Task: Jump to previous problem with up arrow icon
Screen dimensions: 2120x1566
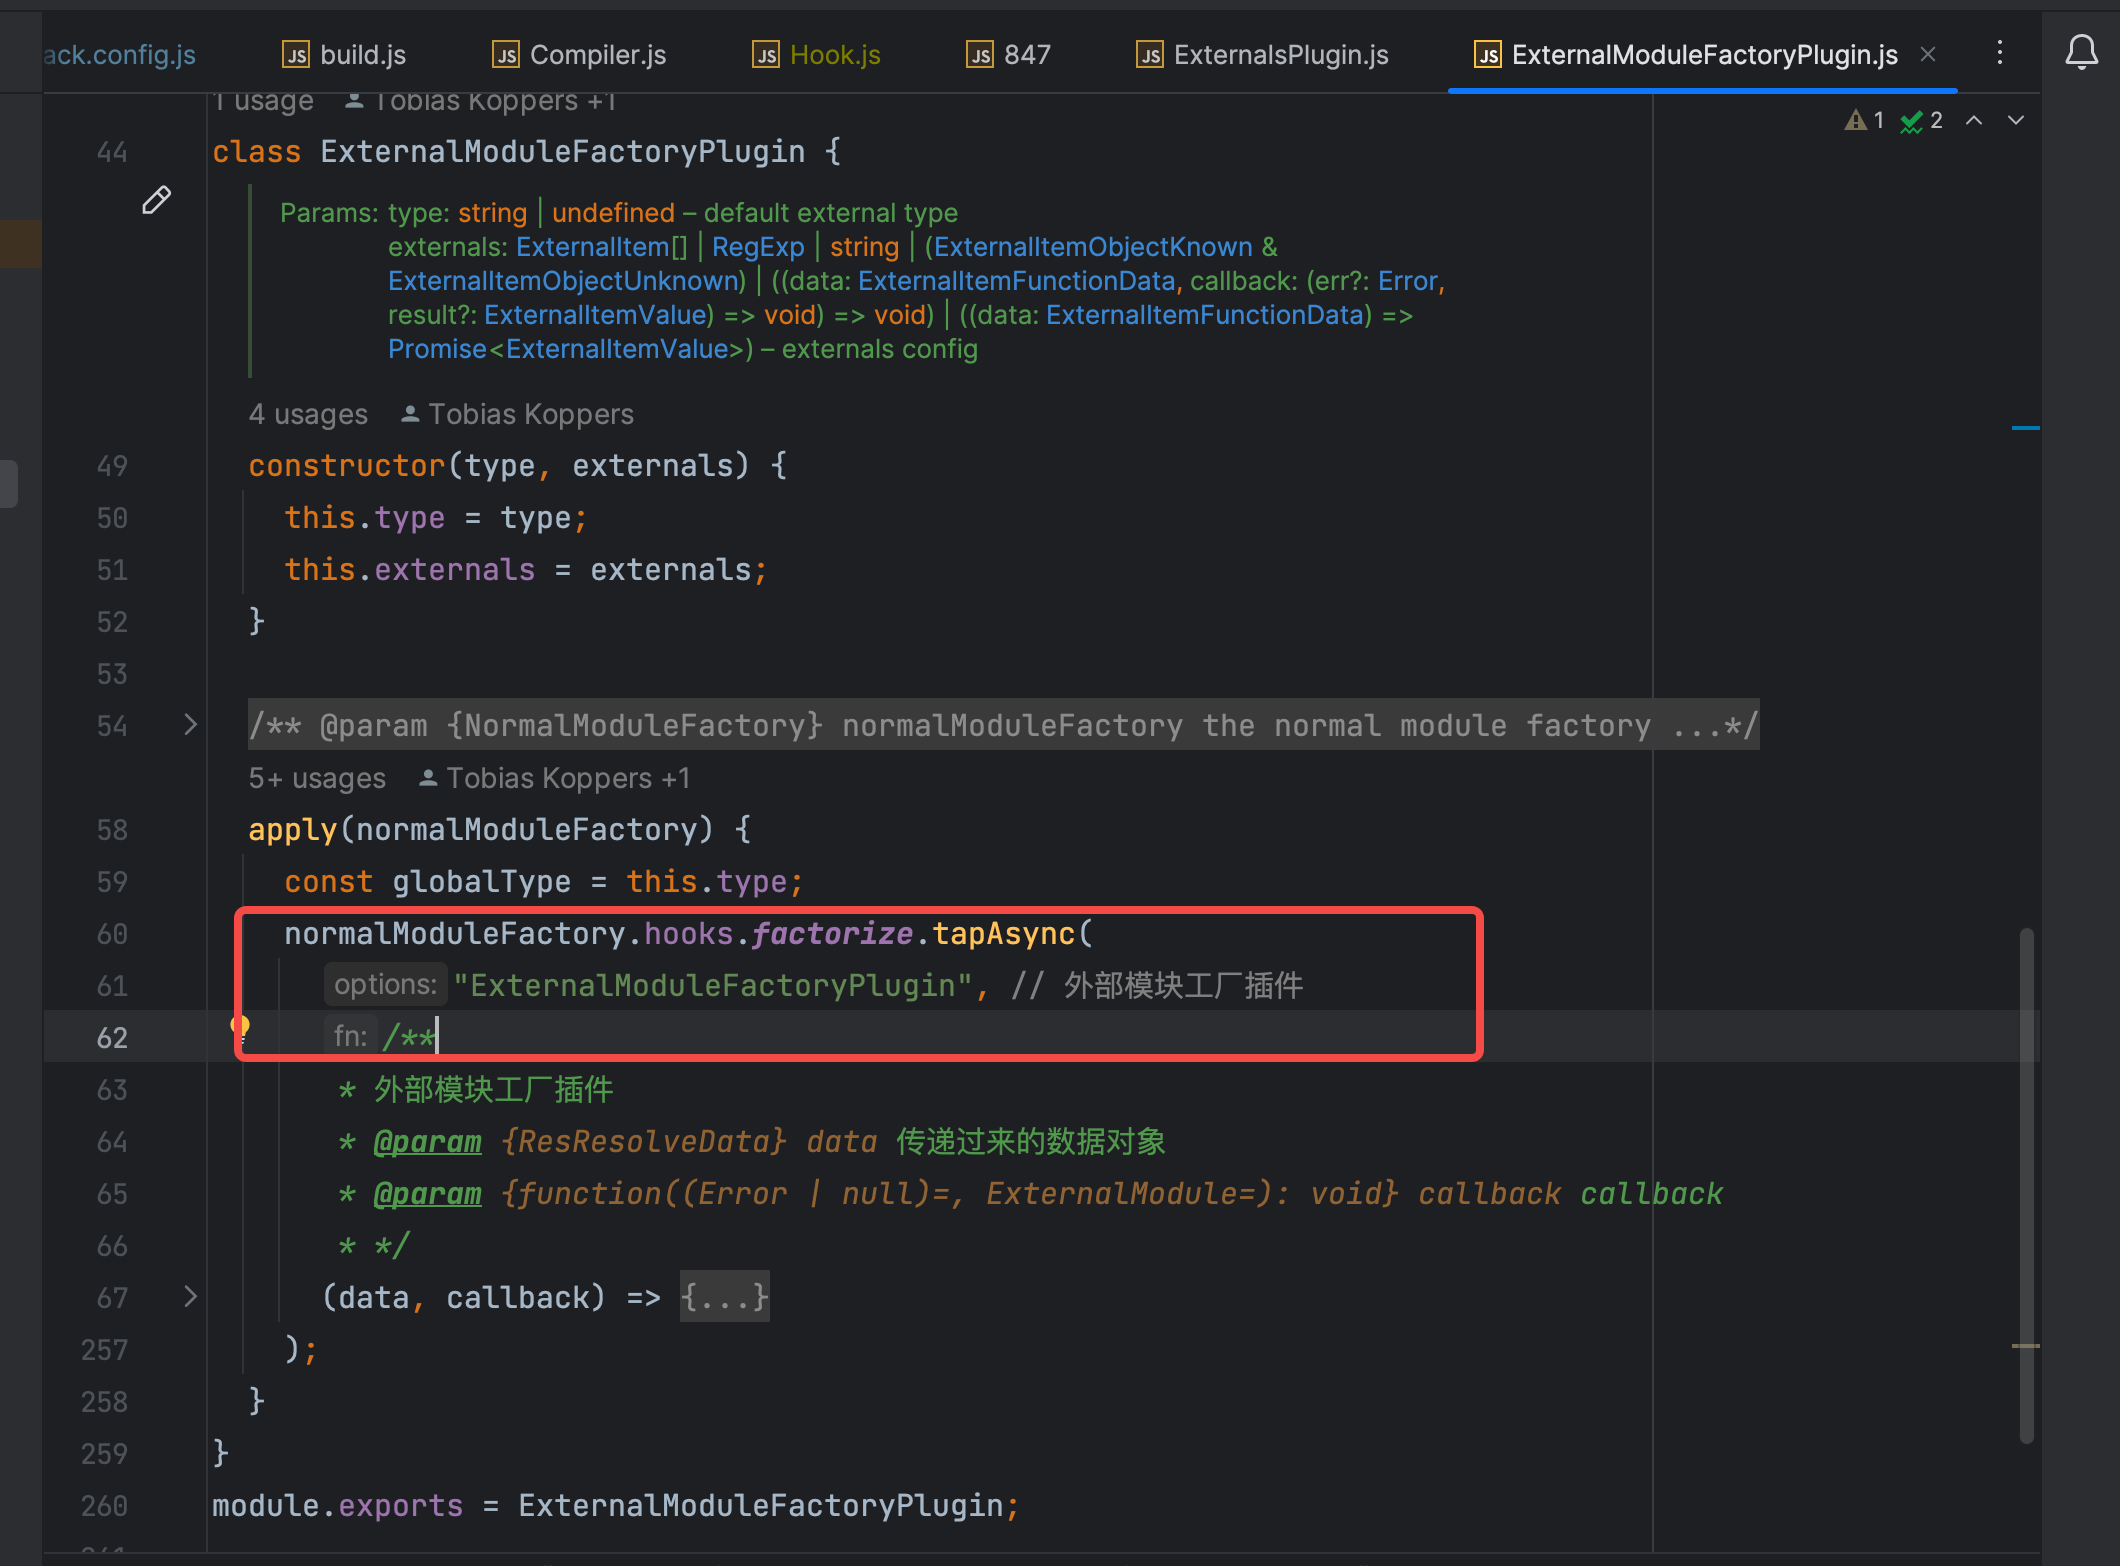Action: point(1974,120)
